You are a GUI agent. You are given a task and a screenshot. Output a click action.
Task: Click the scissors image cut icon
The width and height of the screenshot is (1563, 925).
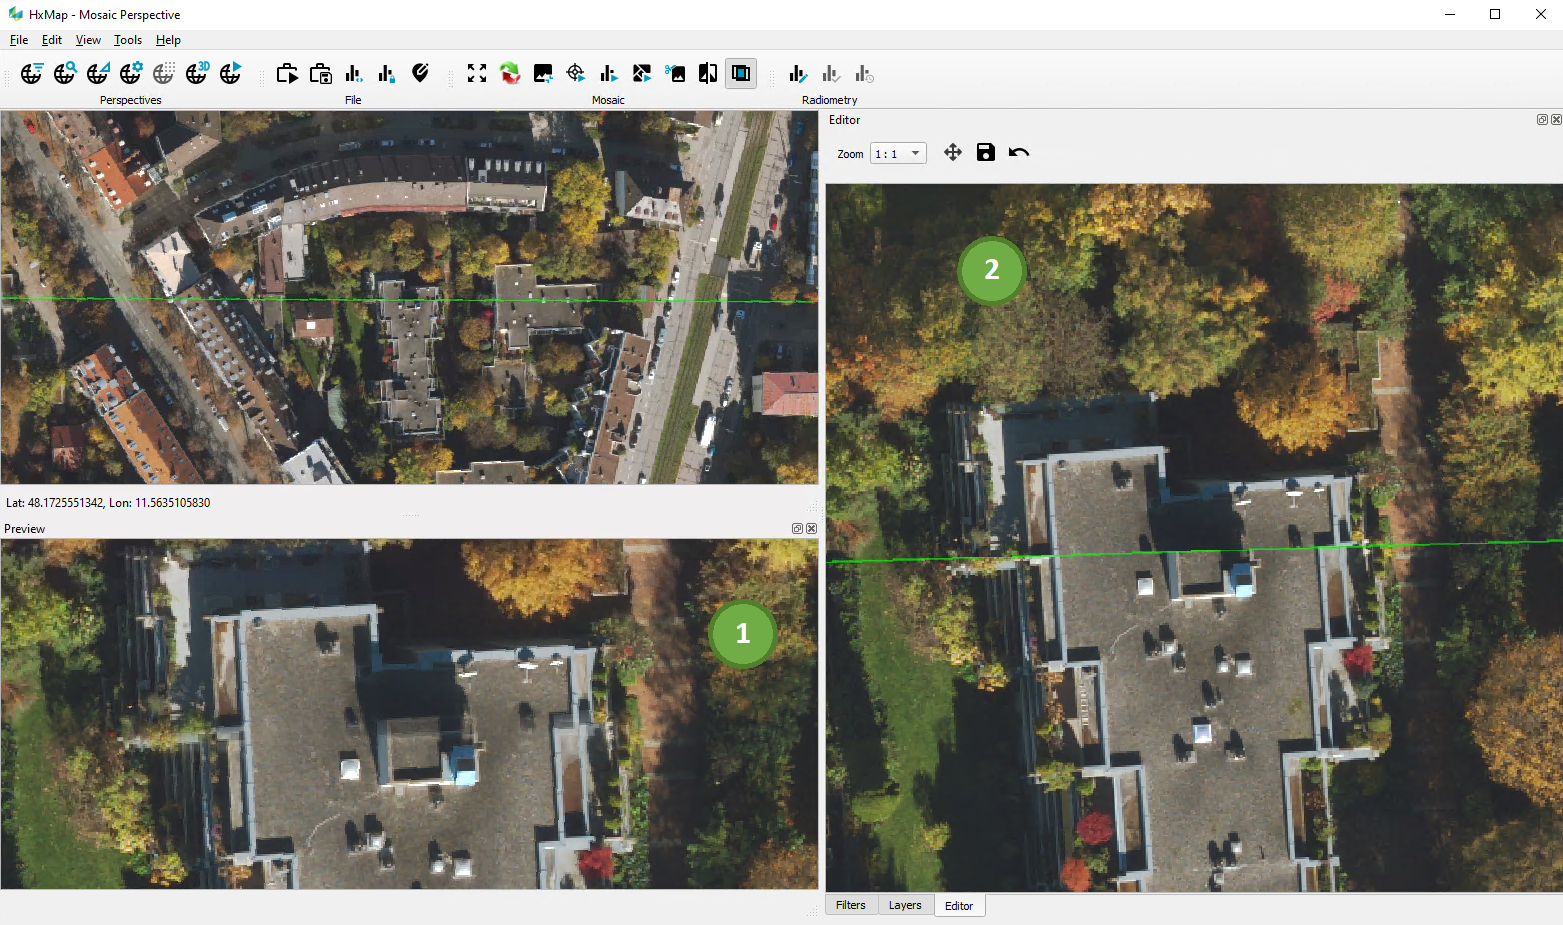(675, 73)
